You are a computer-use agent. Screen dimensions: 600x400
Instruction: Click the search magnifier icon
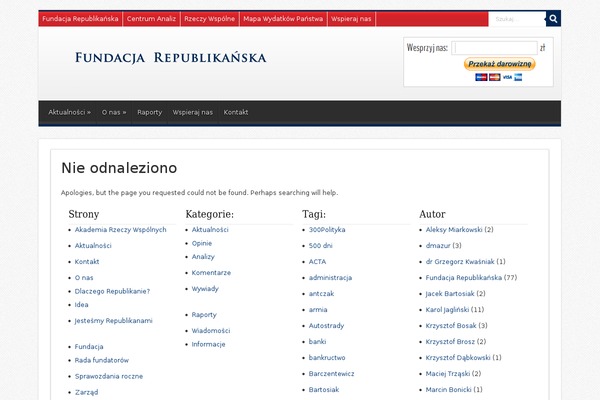(x=553, y=19)
